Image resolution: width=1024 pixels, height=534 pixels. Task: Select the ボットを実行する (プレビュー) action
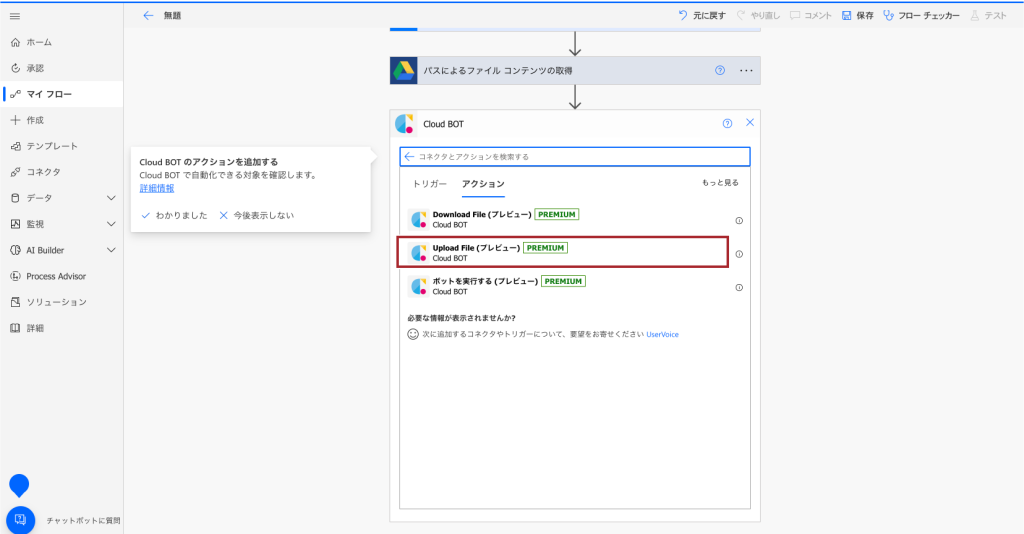pos(563,286)
